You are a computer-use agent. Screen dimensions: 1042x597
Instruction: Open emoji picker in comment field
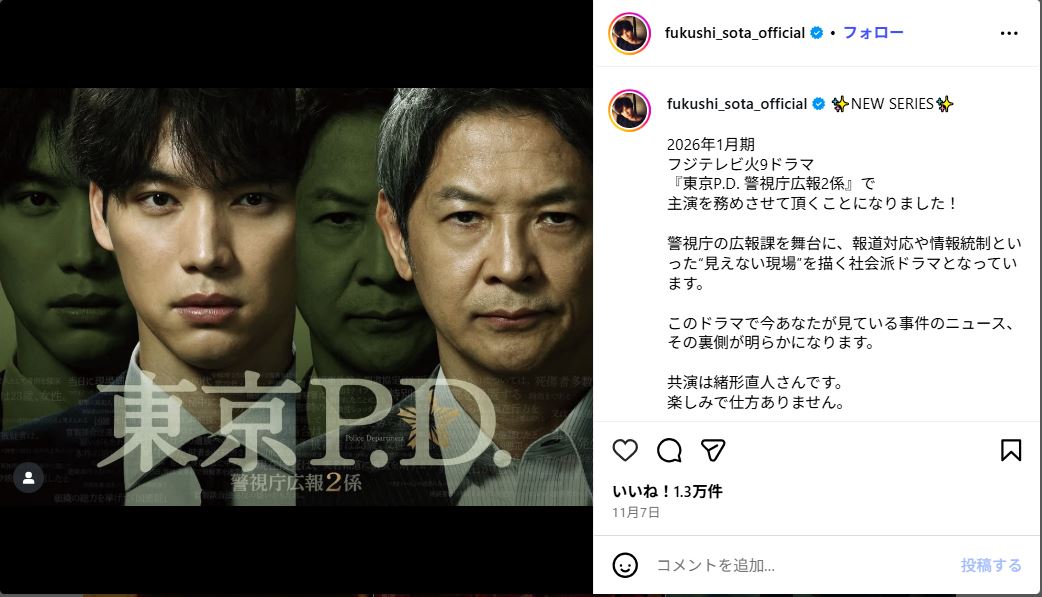625,565
